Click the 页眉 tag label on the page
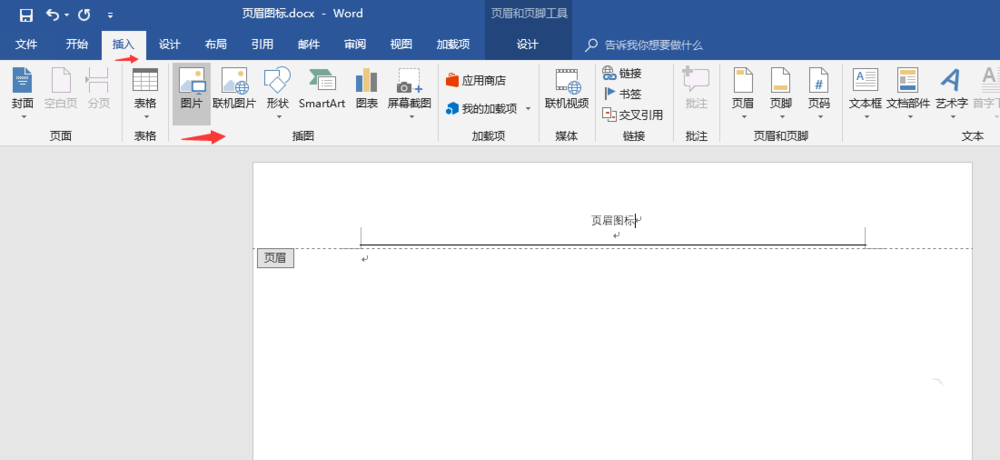Image resolution: width=1000 pixels, height=460 pixels. pyautogui.click(x=276, y=258)
